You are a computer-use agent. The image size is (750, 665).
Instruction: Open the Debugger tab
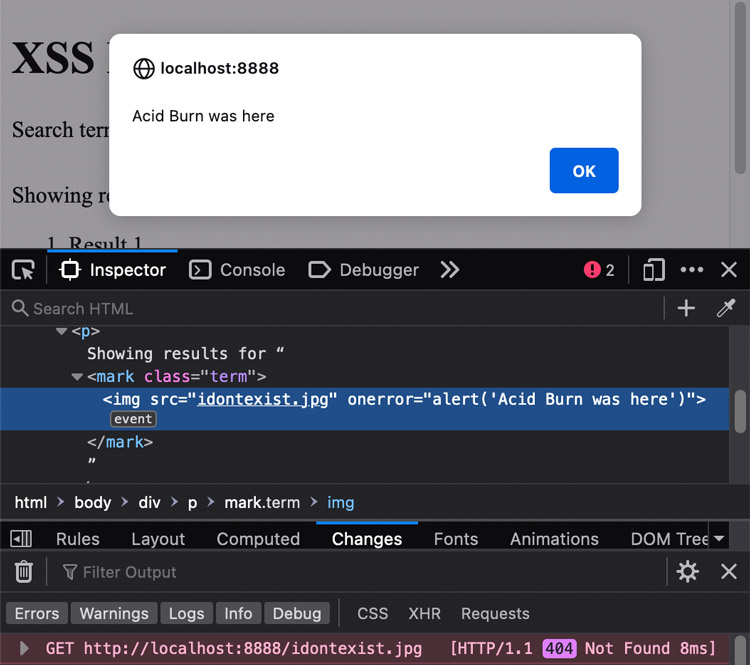(364, 270)
